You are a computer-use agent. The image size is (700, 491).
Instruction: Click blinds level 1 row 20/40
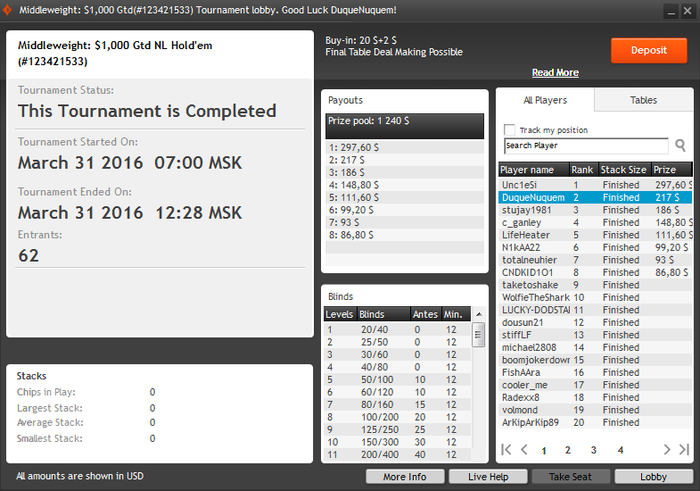397,329
